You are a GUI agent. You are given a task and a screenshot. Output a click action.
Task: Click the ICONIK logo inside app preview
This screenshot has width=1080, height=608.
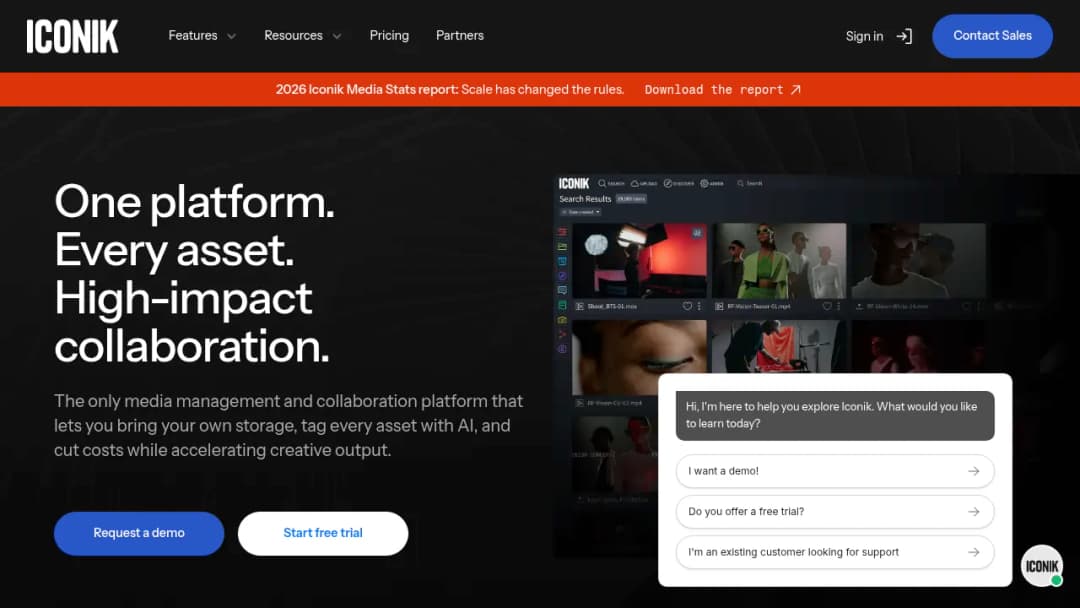[574, 183]
